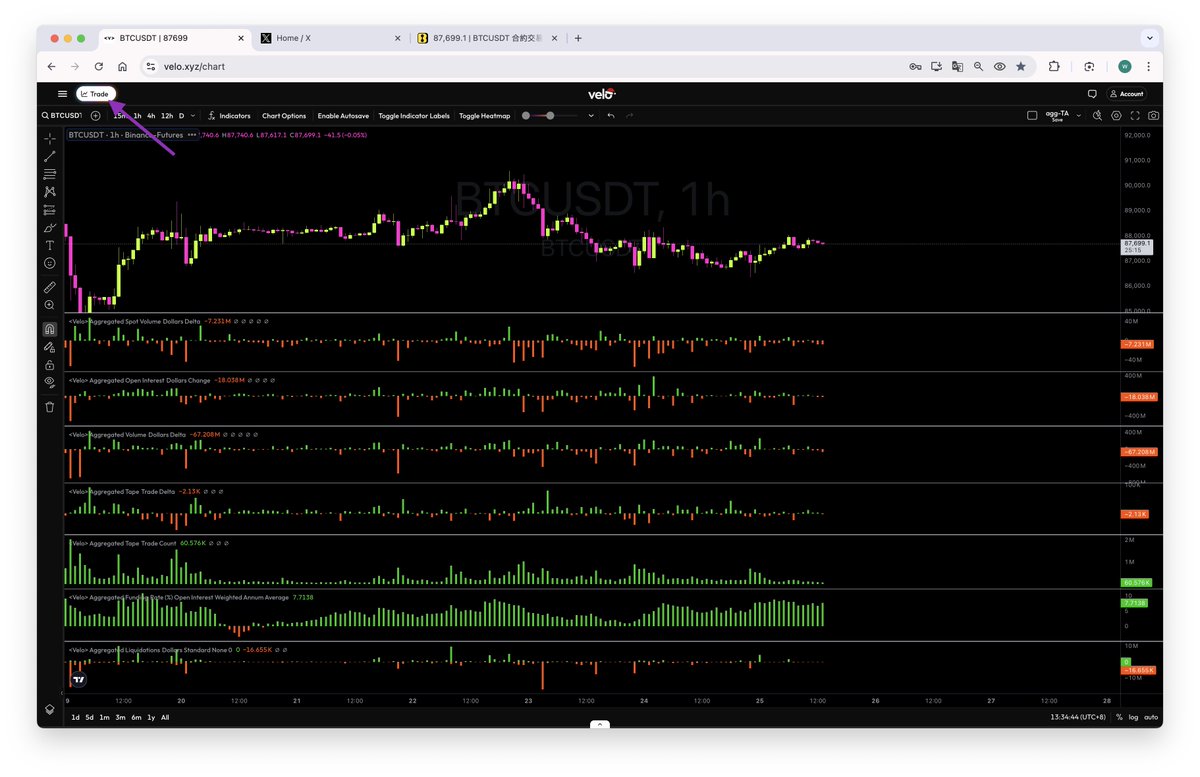Open the BTCUSDT symbol search
Viewport: 1200px width, 777px height.
click(x=62, y=116)
